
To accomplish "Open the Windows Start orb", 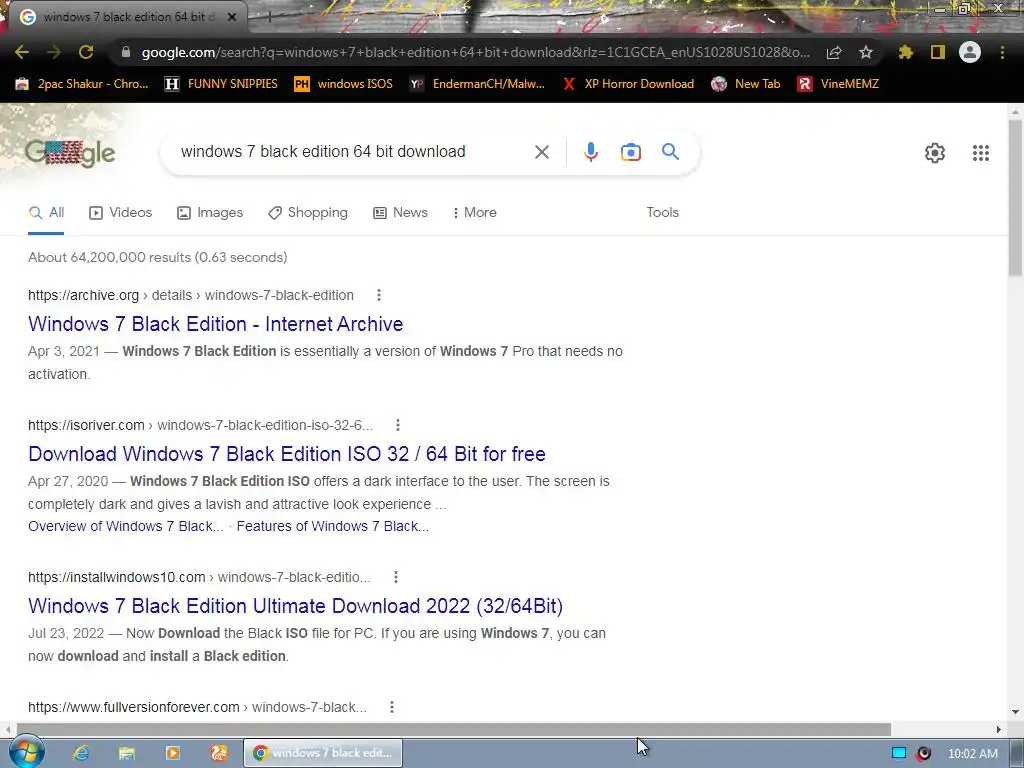I will point(26,752).
